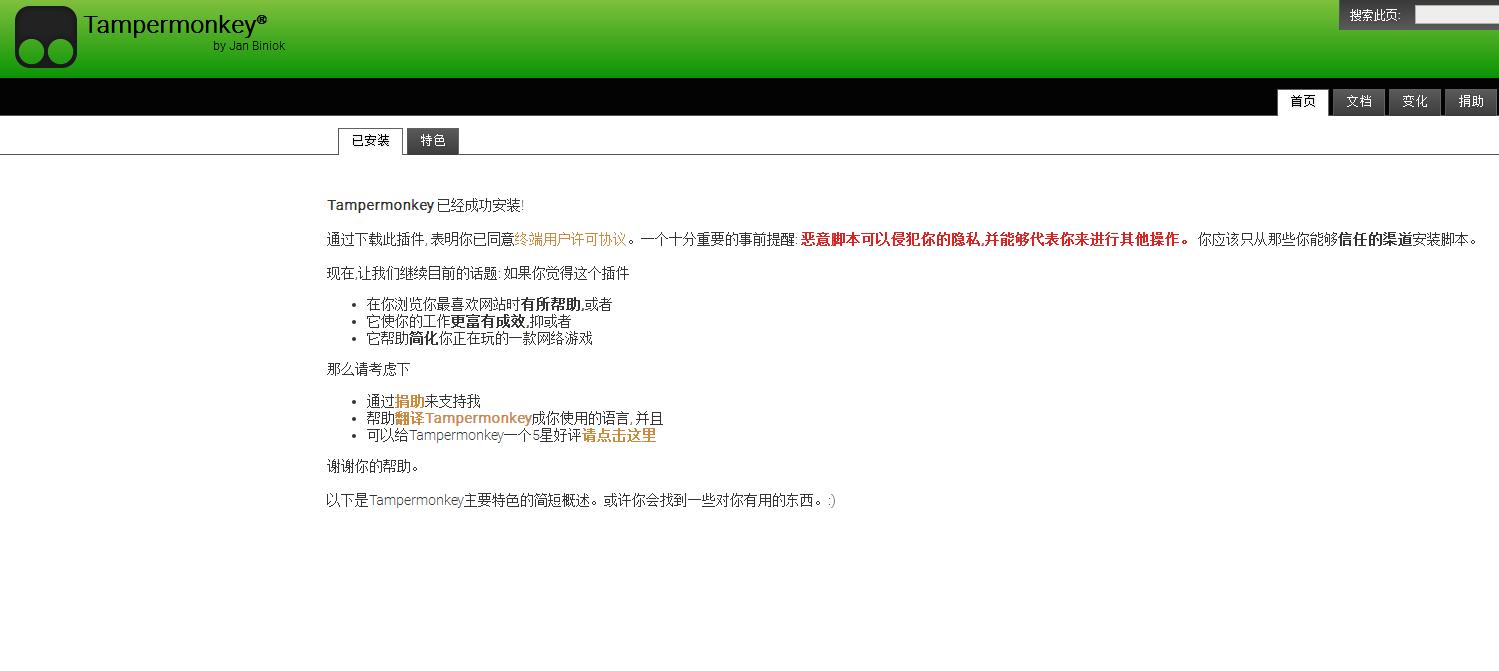Open the 首页 navigation tab
The width and height of the screenshot is (1499, 671).
(x=1303, y=102)
